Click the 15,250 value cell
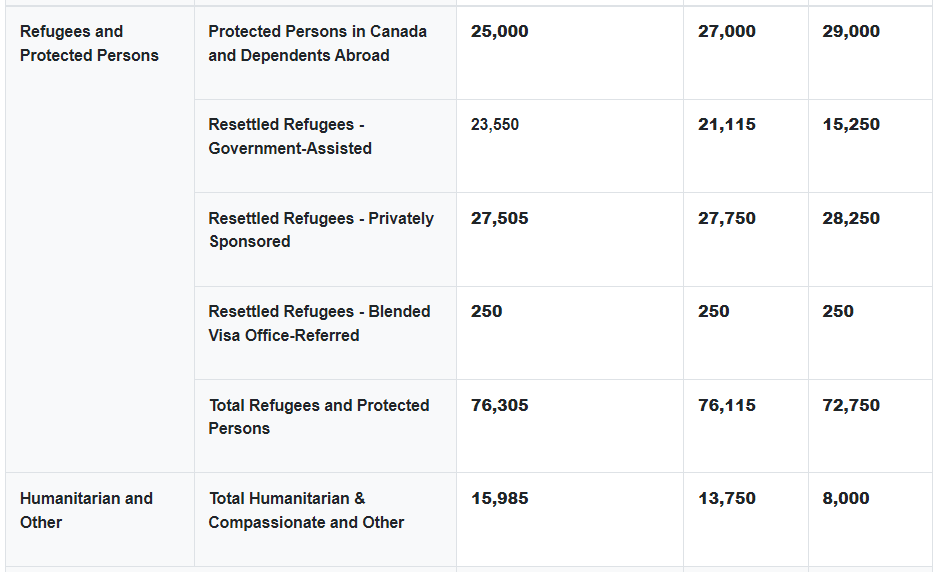This screenshot has width=938, height=572. click(x=851, y=125)
